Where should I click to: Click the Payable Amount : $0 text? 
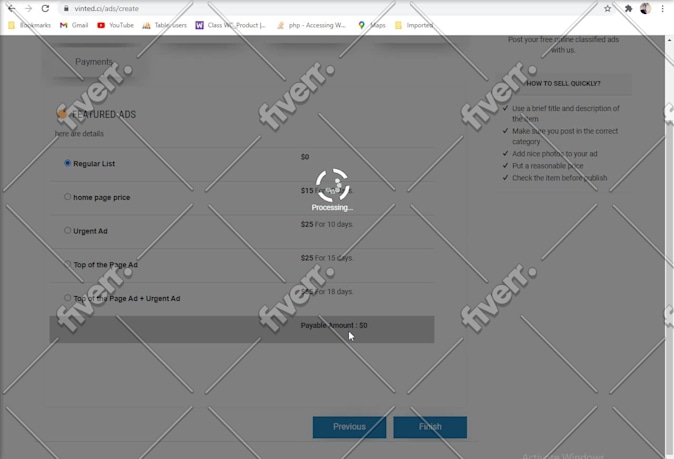tap(334, 325)
